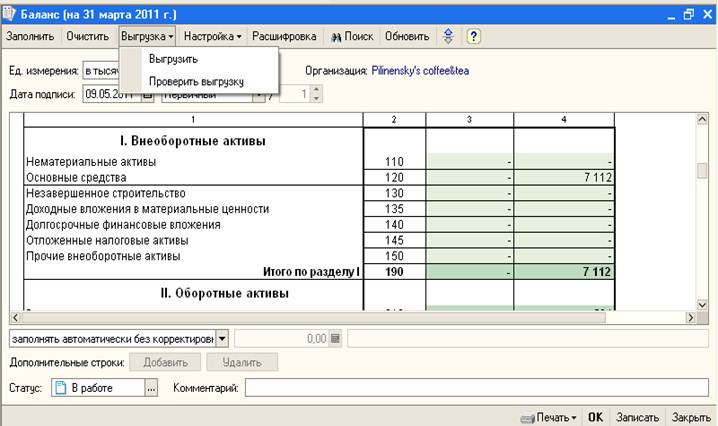Click the Дата подписи date field
The image size is (718, 426).
click(112, 94)
